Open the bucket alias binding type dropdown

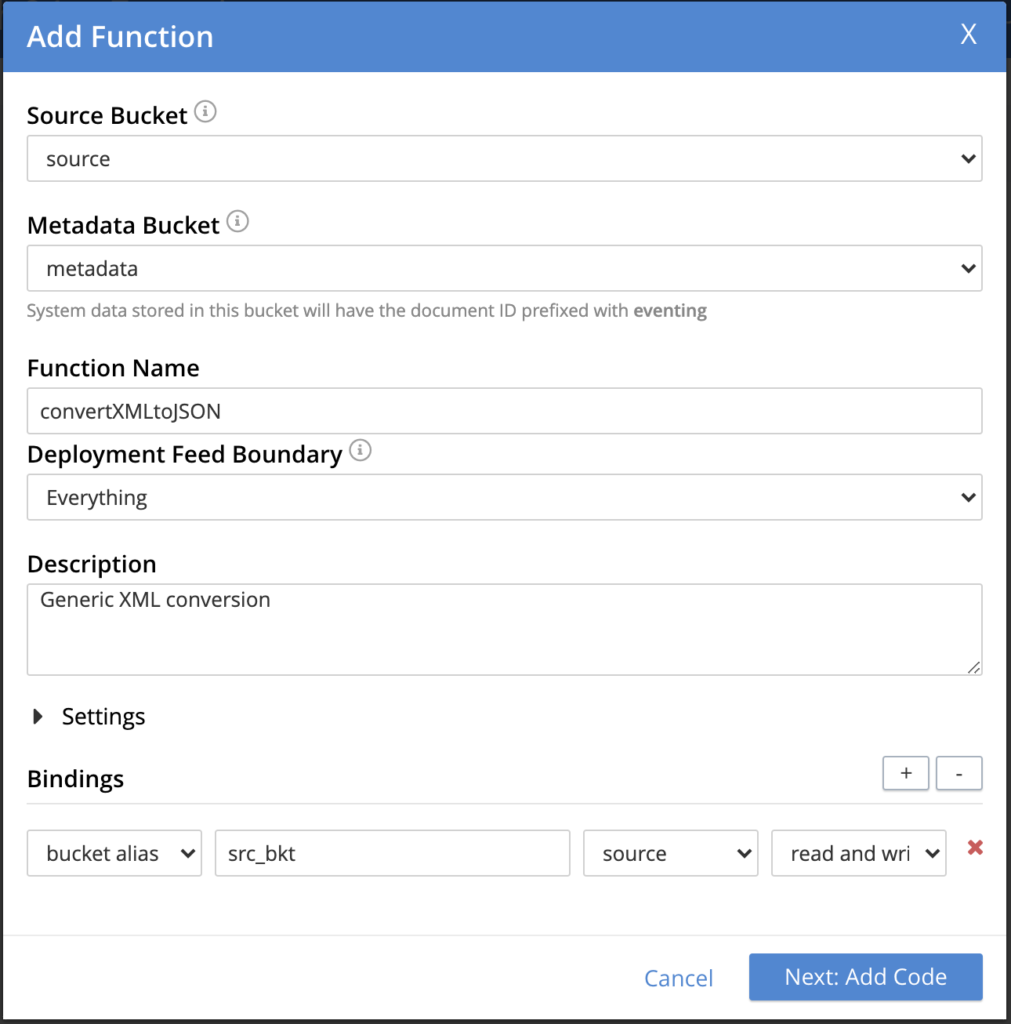tap(114, 853)
